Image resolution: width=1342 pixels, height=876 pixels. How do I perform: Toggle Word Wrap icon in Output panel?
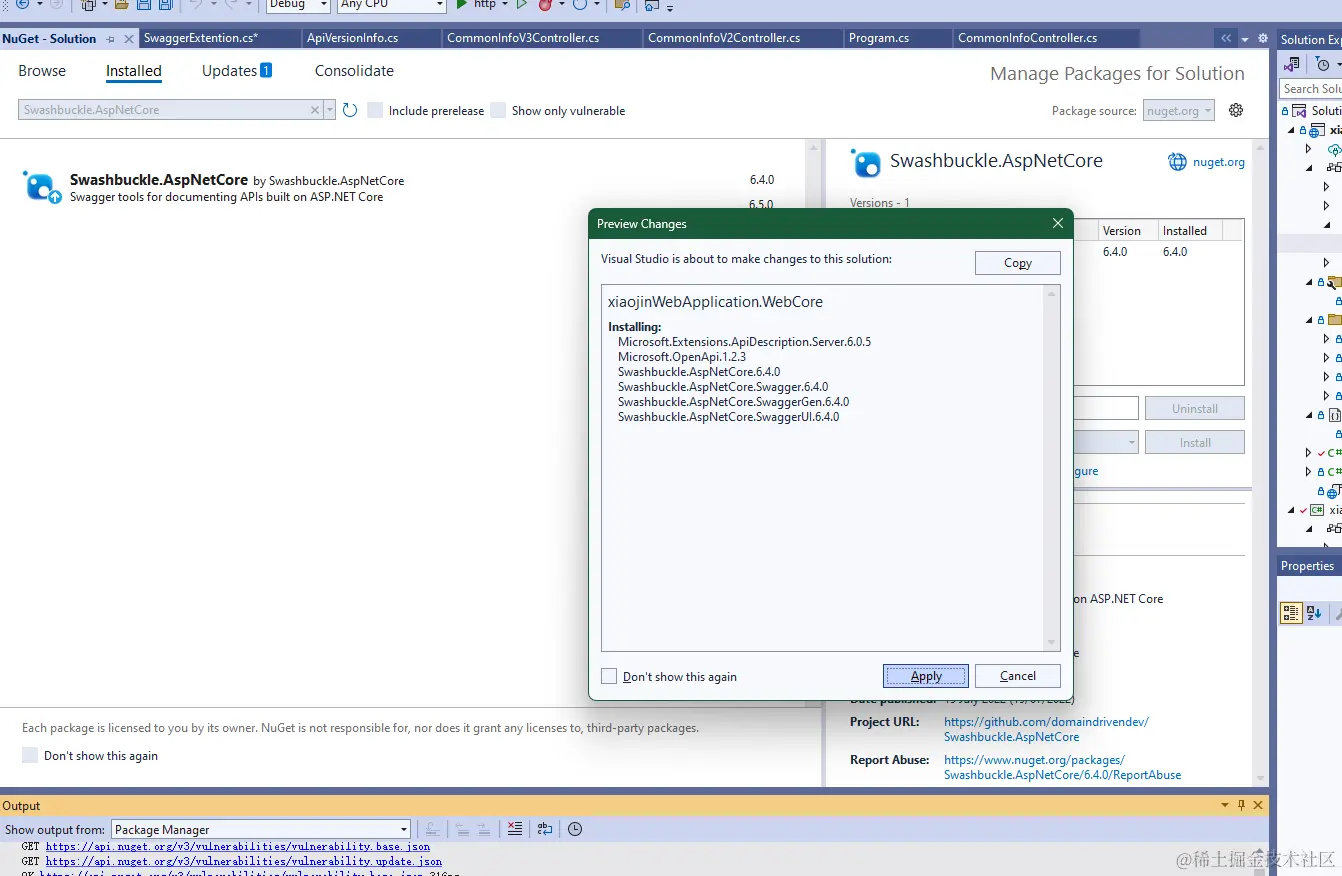545,829
